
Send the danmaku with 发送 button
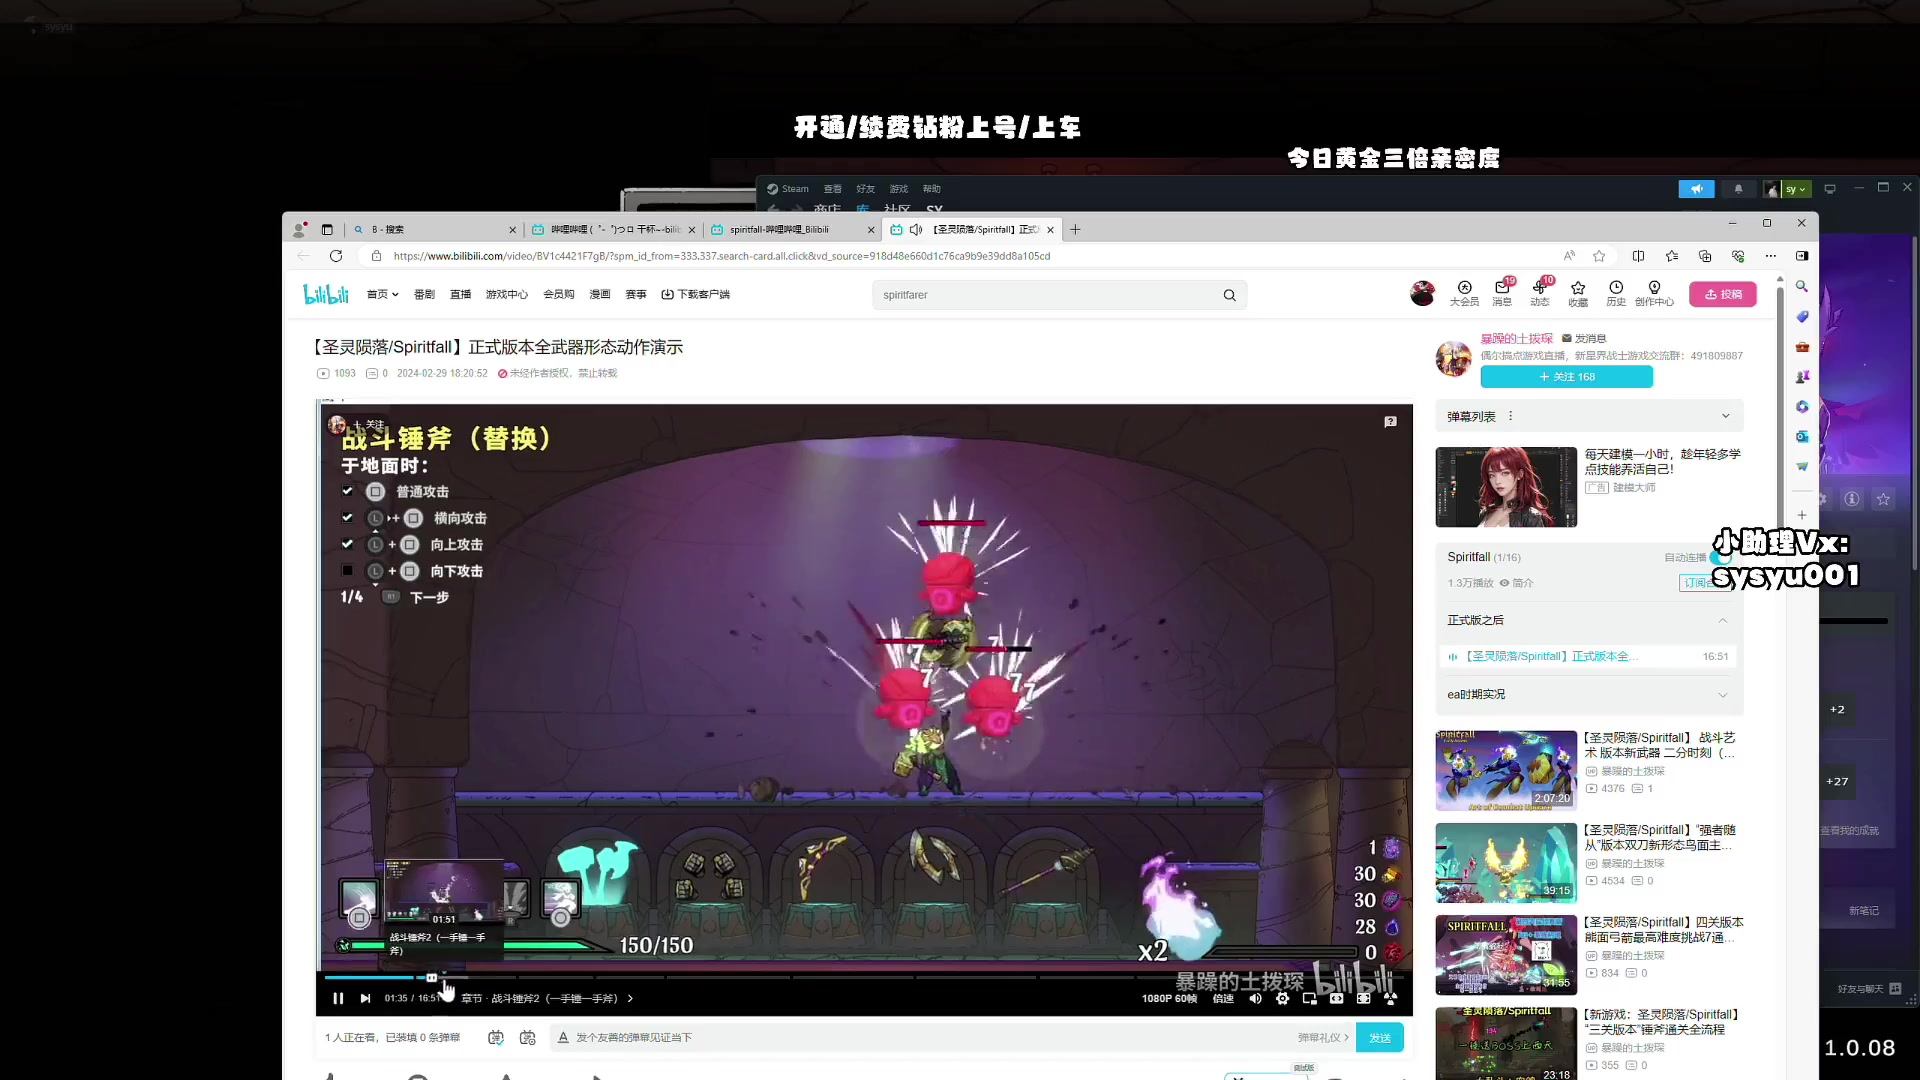[1380, 1038]
